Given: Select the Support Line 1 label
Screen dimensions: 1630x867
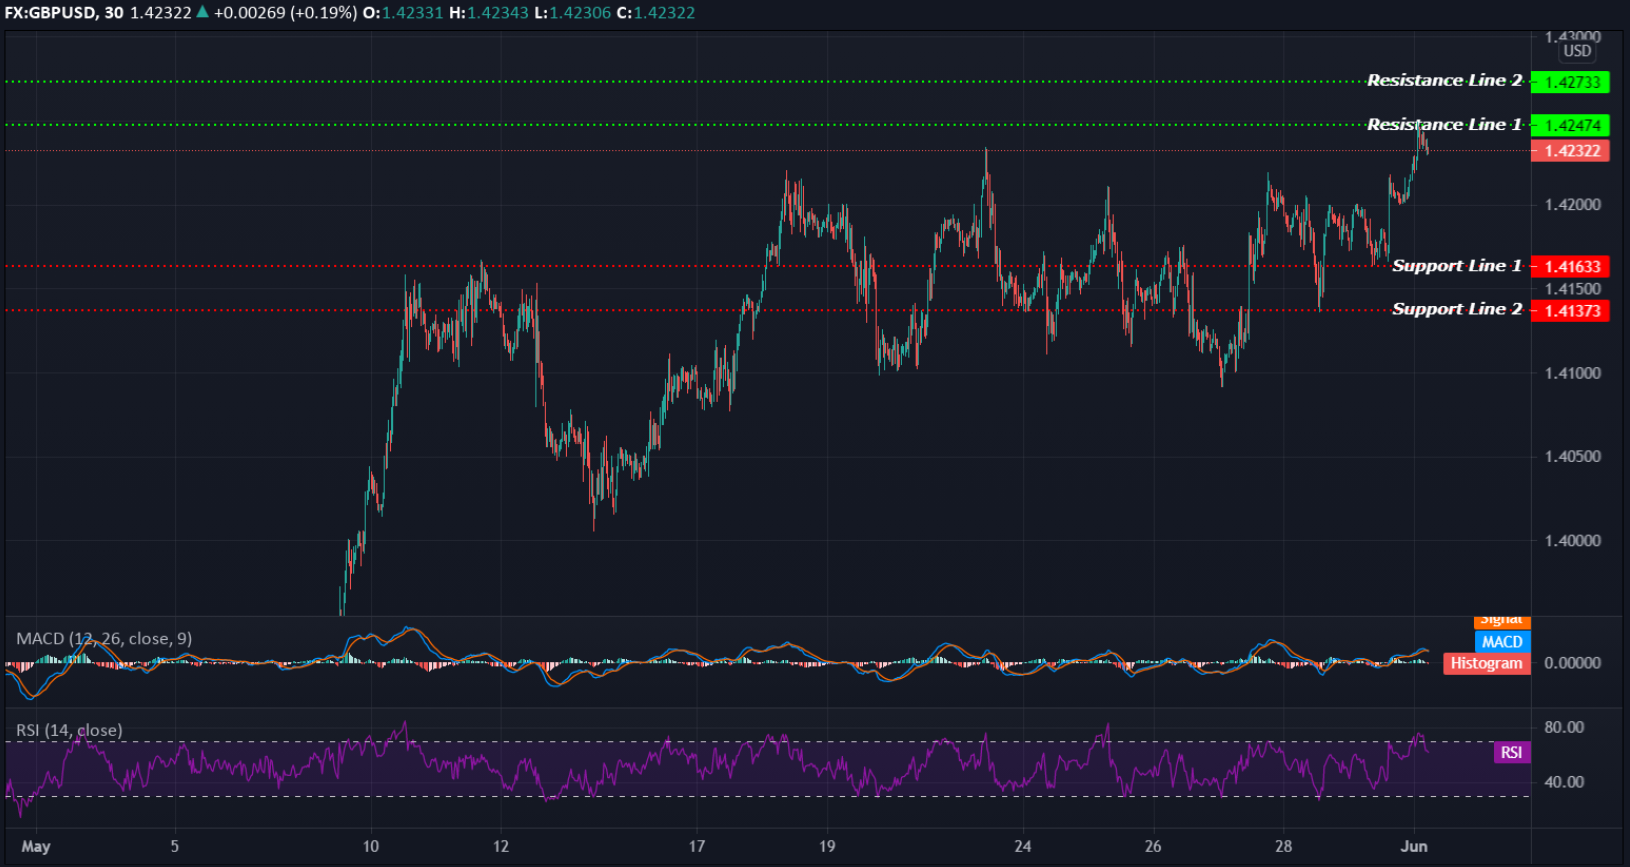Looking at the screenshot, I should tap(1457, 265).
